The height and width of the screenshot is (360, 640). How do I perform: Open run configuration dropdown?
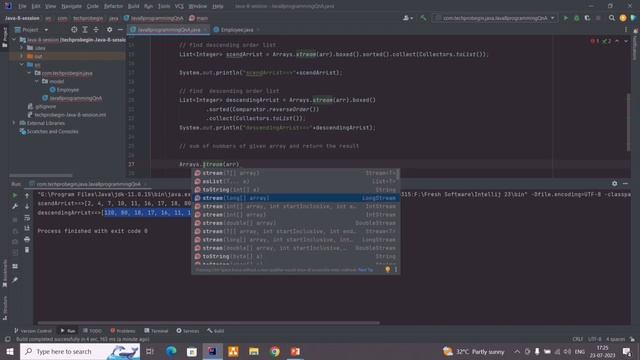coord(495,18)
